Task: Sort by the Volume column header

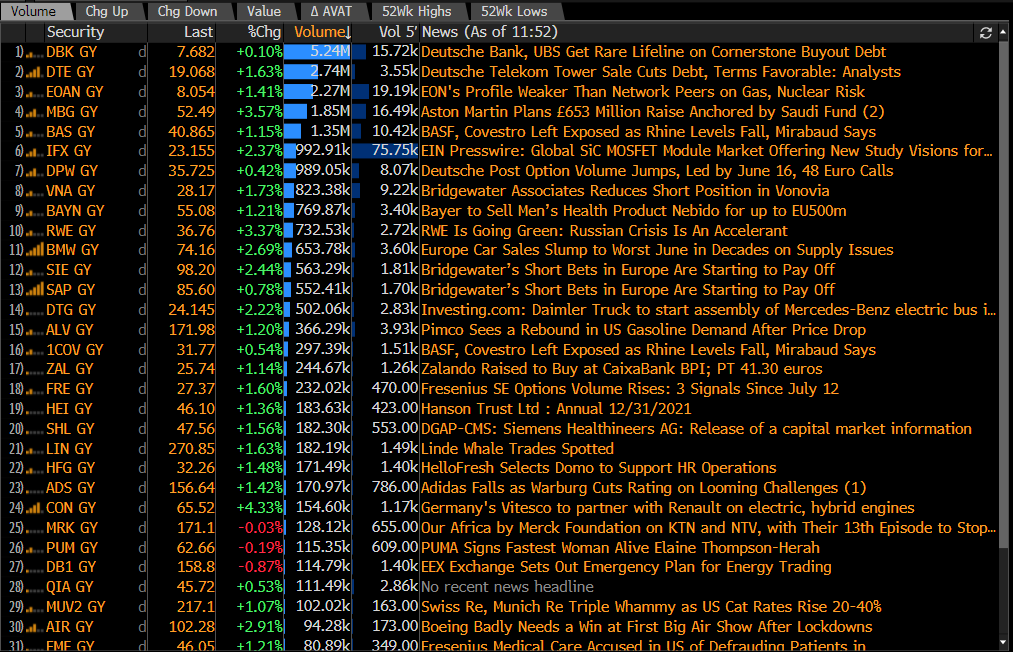Action: [322, 32]
